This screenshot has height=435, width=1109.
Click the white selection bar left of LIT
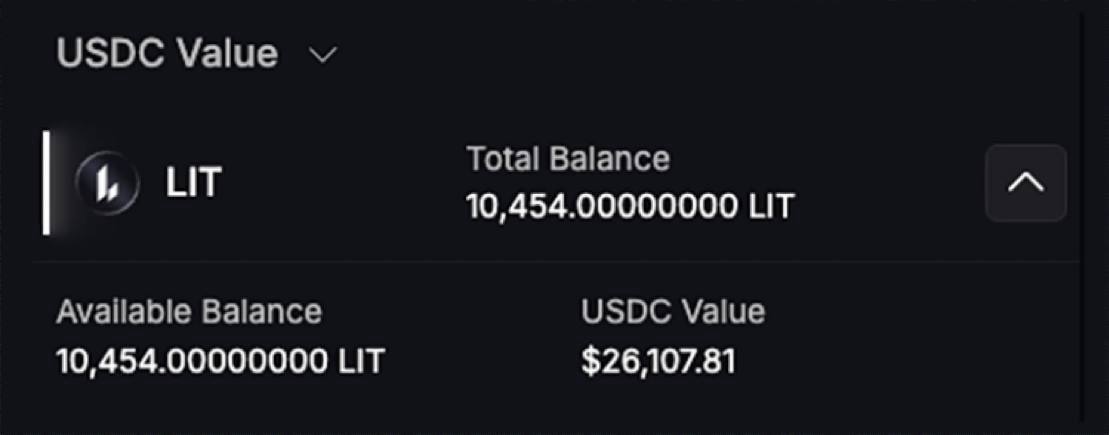click(x=47, y=182)
